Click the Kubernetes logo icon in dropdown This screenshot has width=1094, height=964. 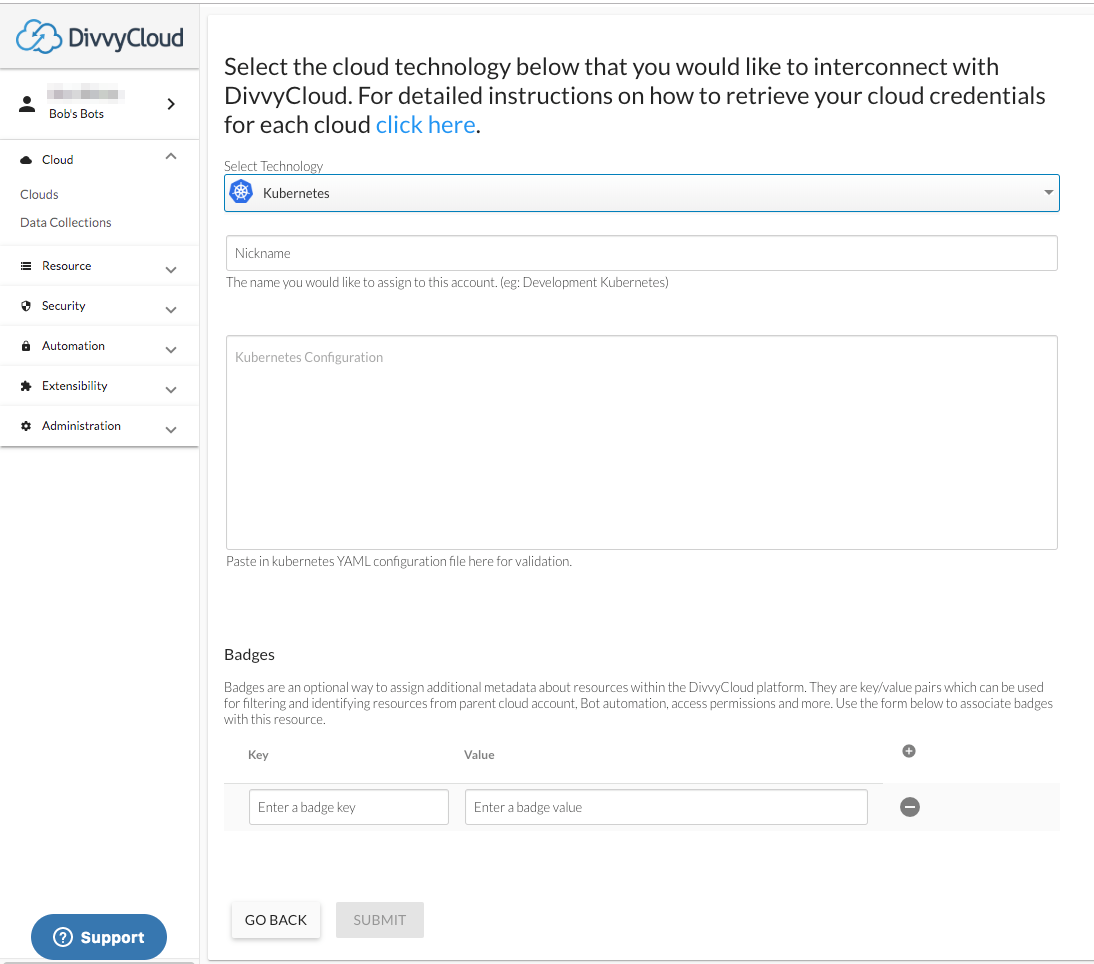coord(241,192)
